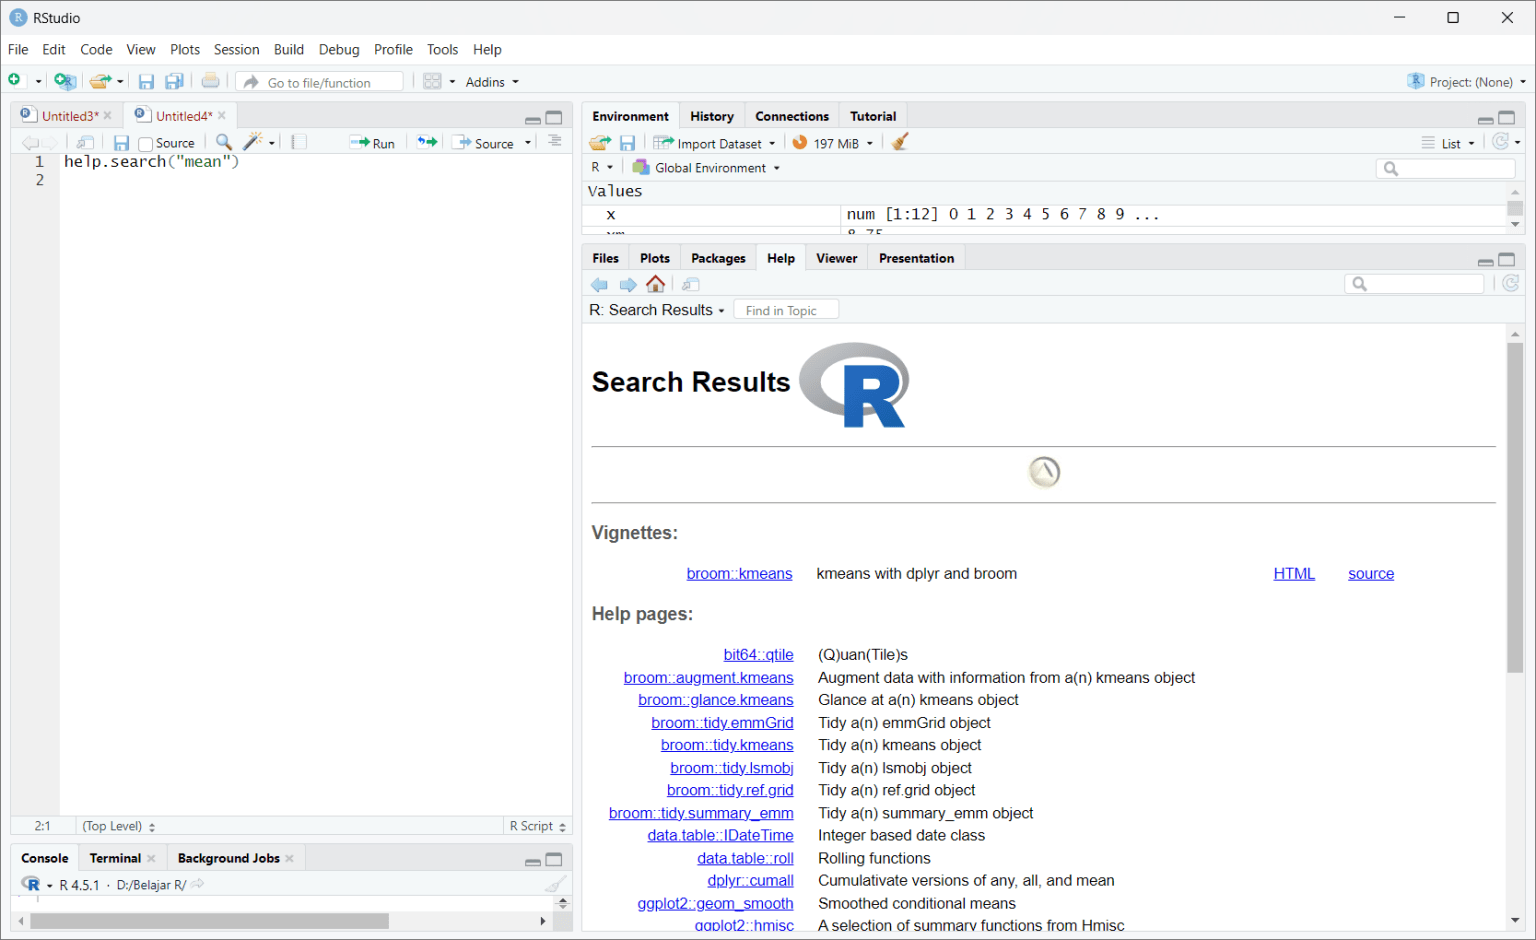Viewport: 1536px width, 940px height.
Task: Save all open documents
Action: coord(174,82)
